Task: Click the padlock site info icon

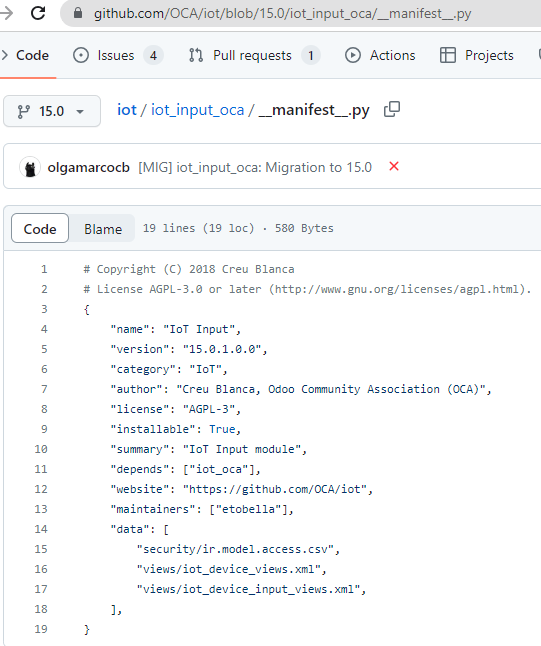Action: 77,13
